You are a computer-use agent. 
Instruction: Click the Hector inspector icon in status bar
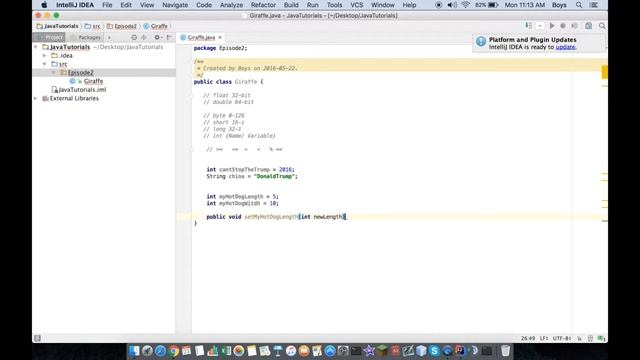point(590,338)
